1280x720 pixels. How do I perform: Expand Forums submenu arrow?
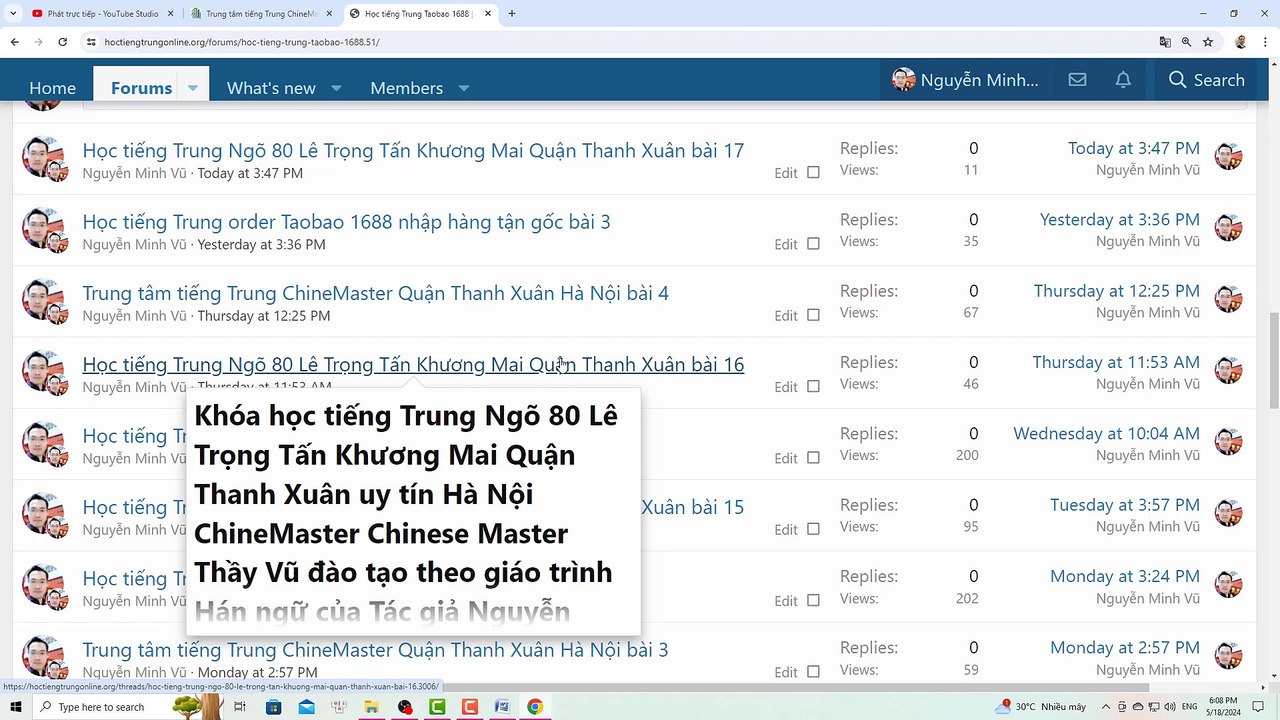(x=193, y=88)
